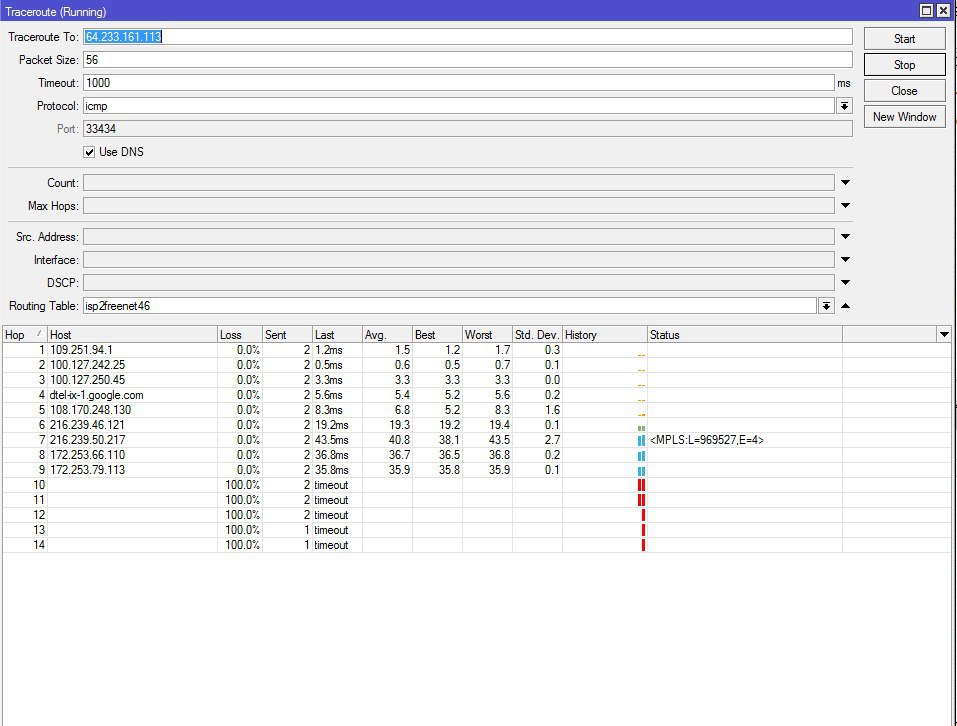Sort table by Last column

tap(338, 334)
